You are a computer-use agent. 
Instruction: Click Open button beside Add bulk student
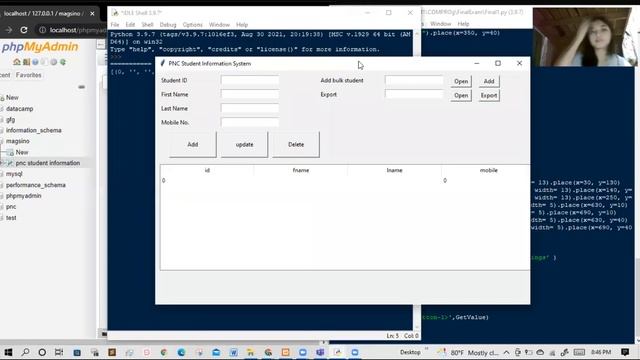tap(461, 81)
